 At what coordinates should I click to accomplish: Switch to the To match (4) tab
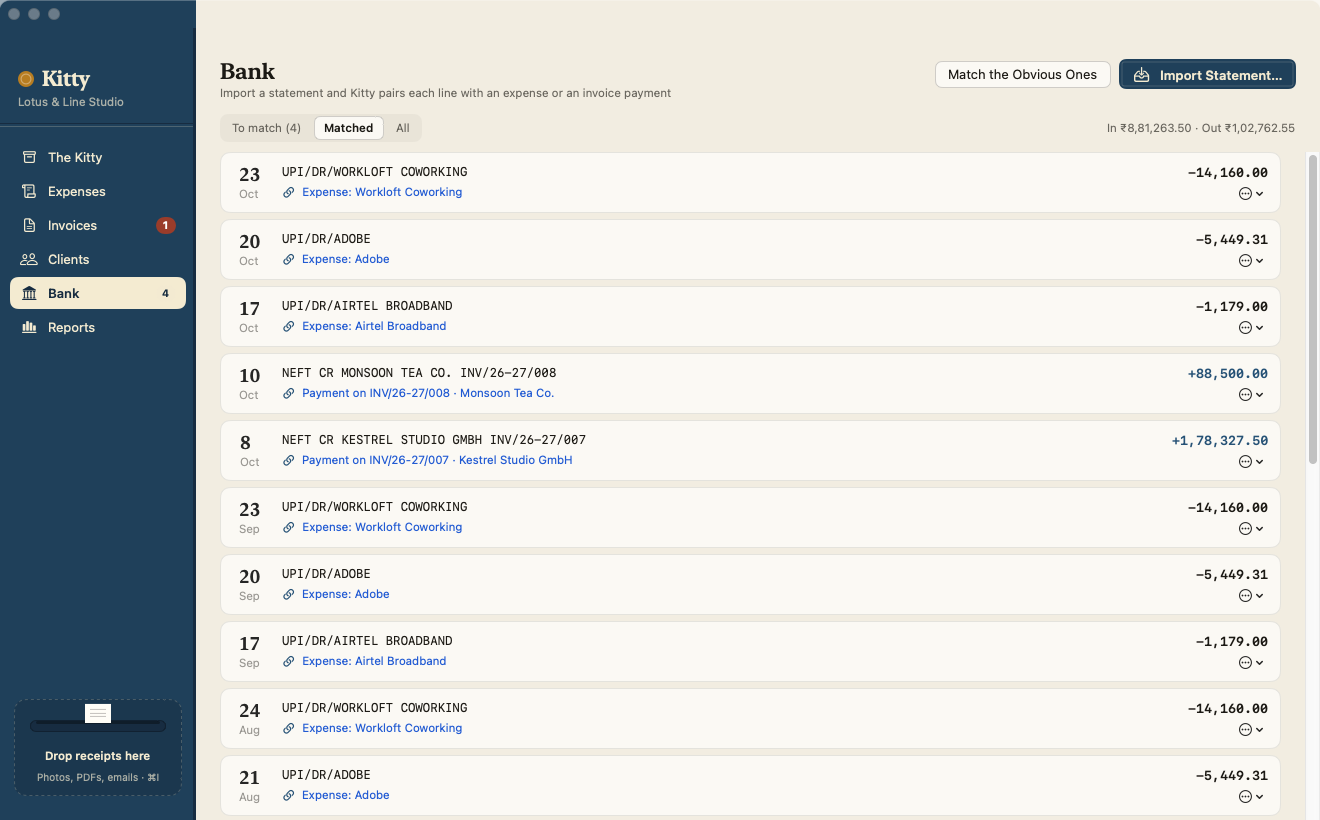point(267,128)
